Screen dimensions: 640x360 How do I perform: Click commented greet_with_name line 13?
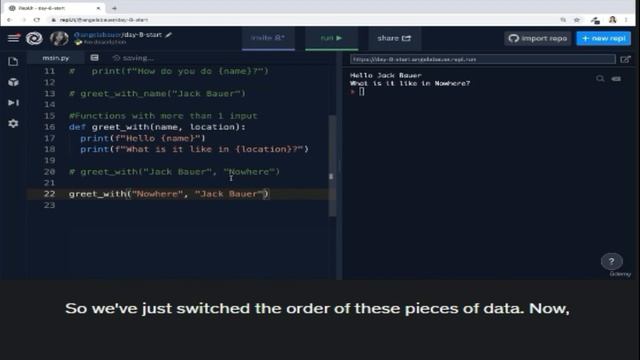pos(158,93)
